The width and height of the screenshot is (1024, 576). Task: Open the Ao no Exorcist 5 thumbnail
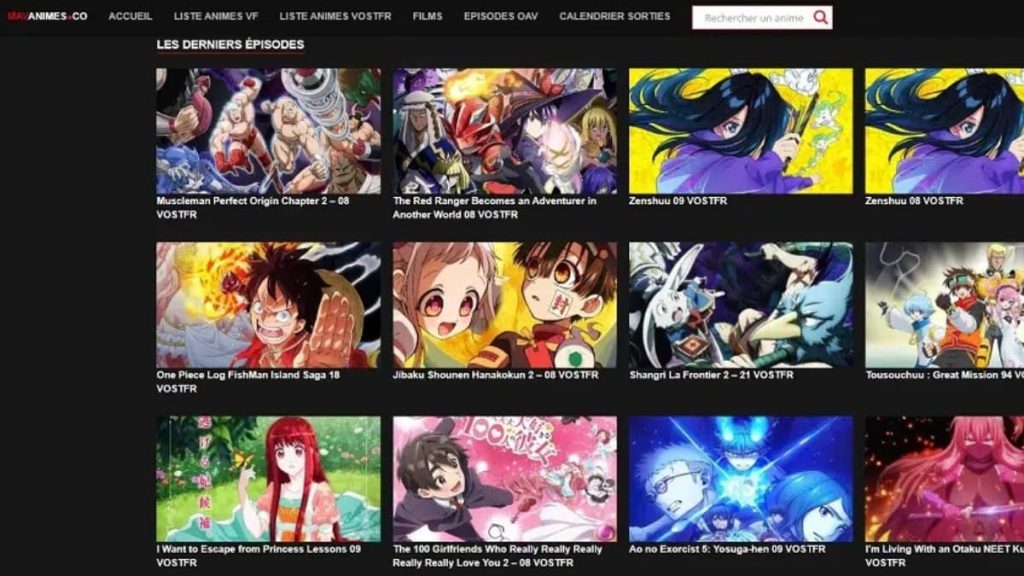point(741,479)
